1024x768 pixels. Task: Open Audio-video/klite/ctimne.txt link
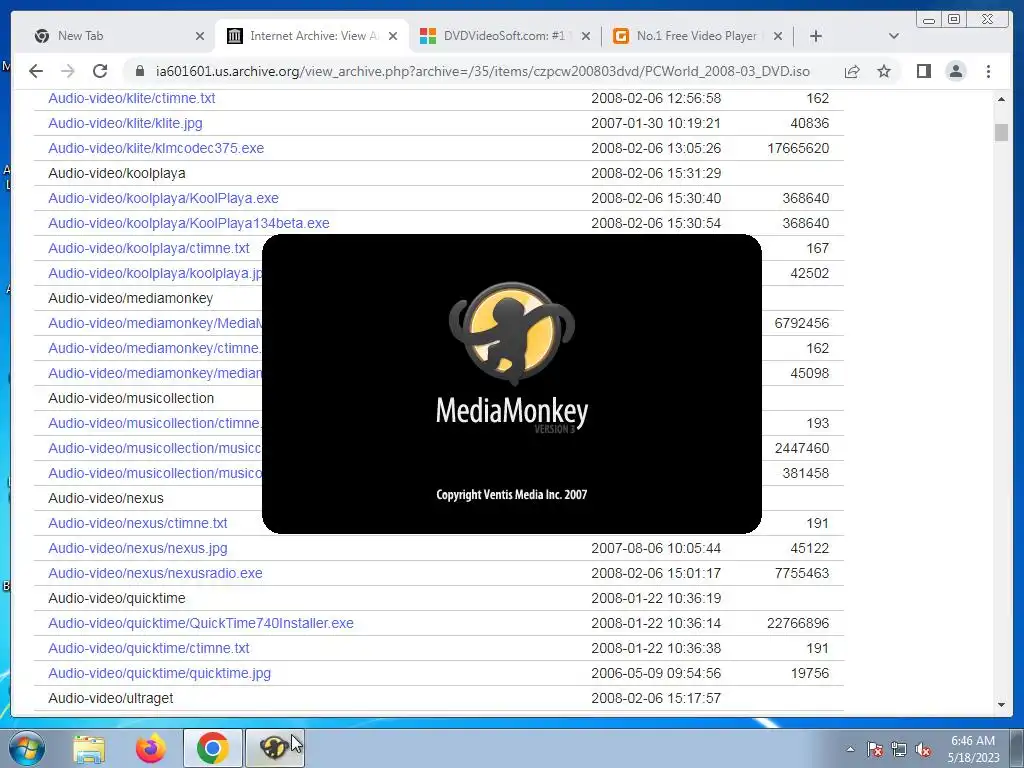[x=131, y=98]
